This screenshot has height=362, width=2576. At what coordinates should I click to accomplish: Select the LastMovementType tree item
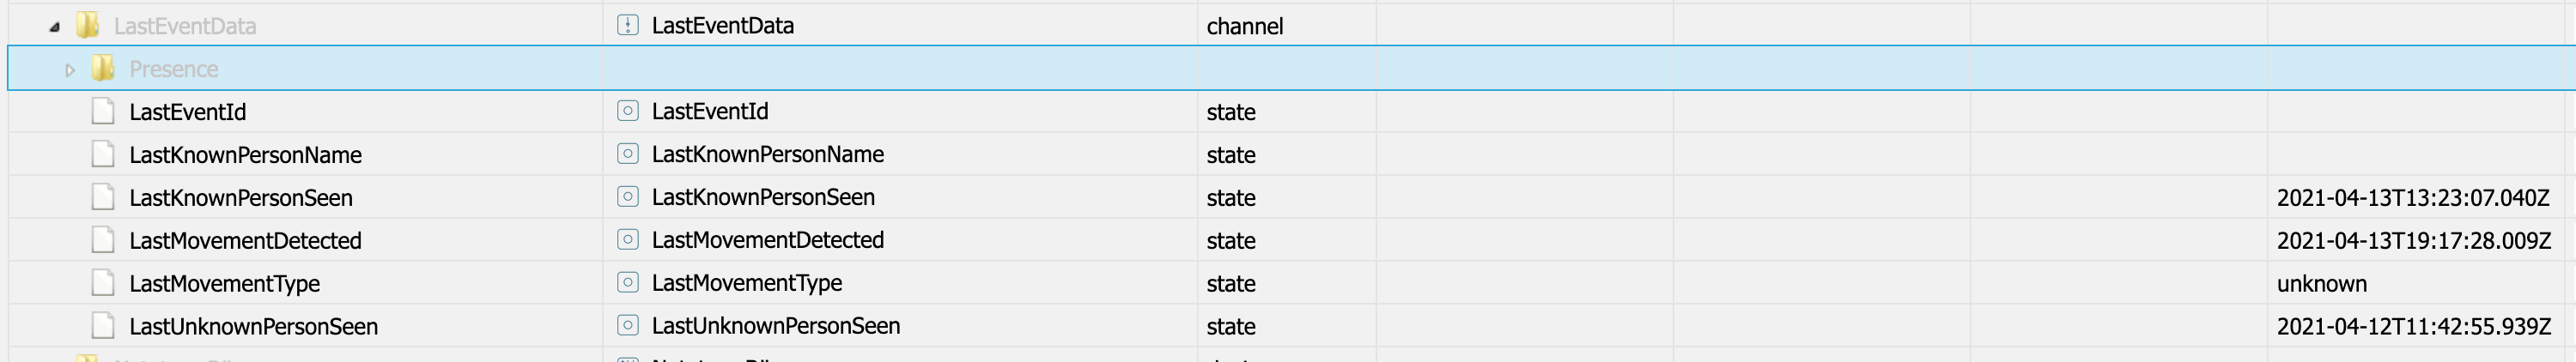point(224,284)
